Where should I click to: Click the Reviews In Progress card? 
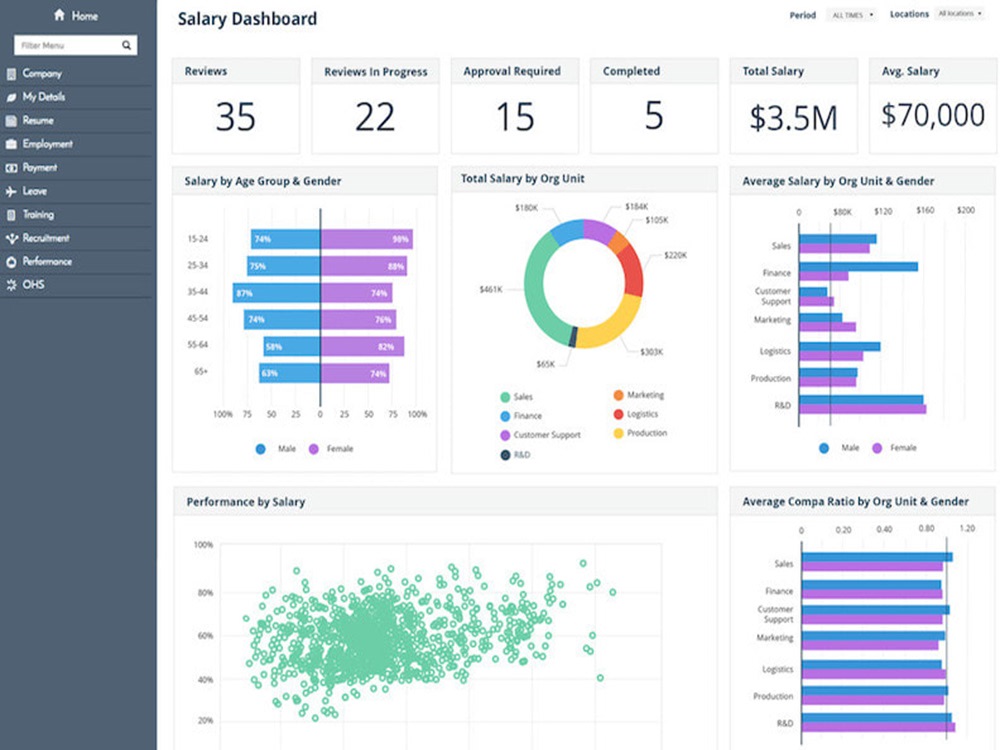tap(375, 106)
